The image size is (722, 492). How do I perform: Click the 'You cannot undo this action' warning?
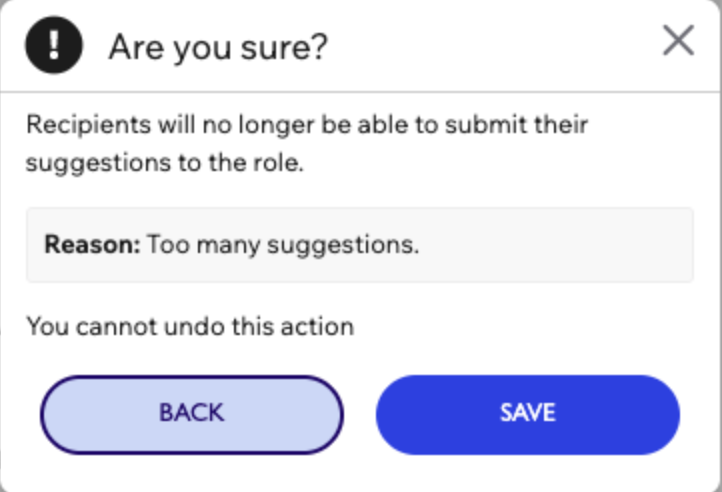(x=190, y=327)
